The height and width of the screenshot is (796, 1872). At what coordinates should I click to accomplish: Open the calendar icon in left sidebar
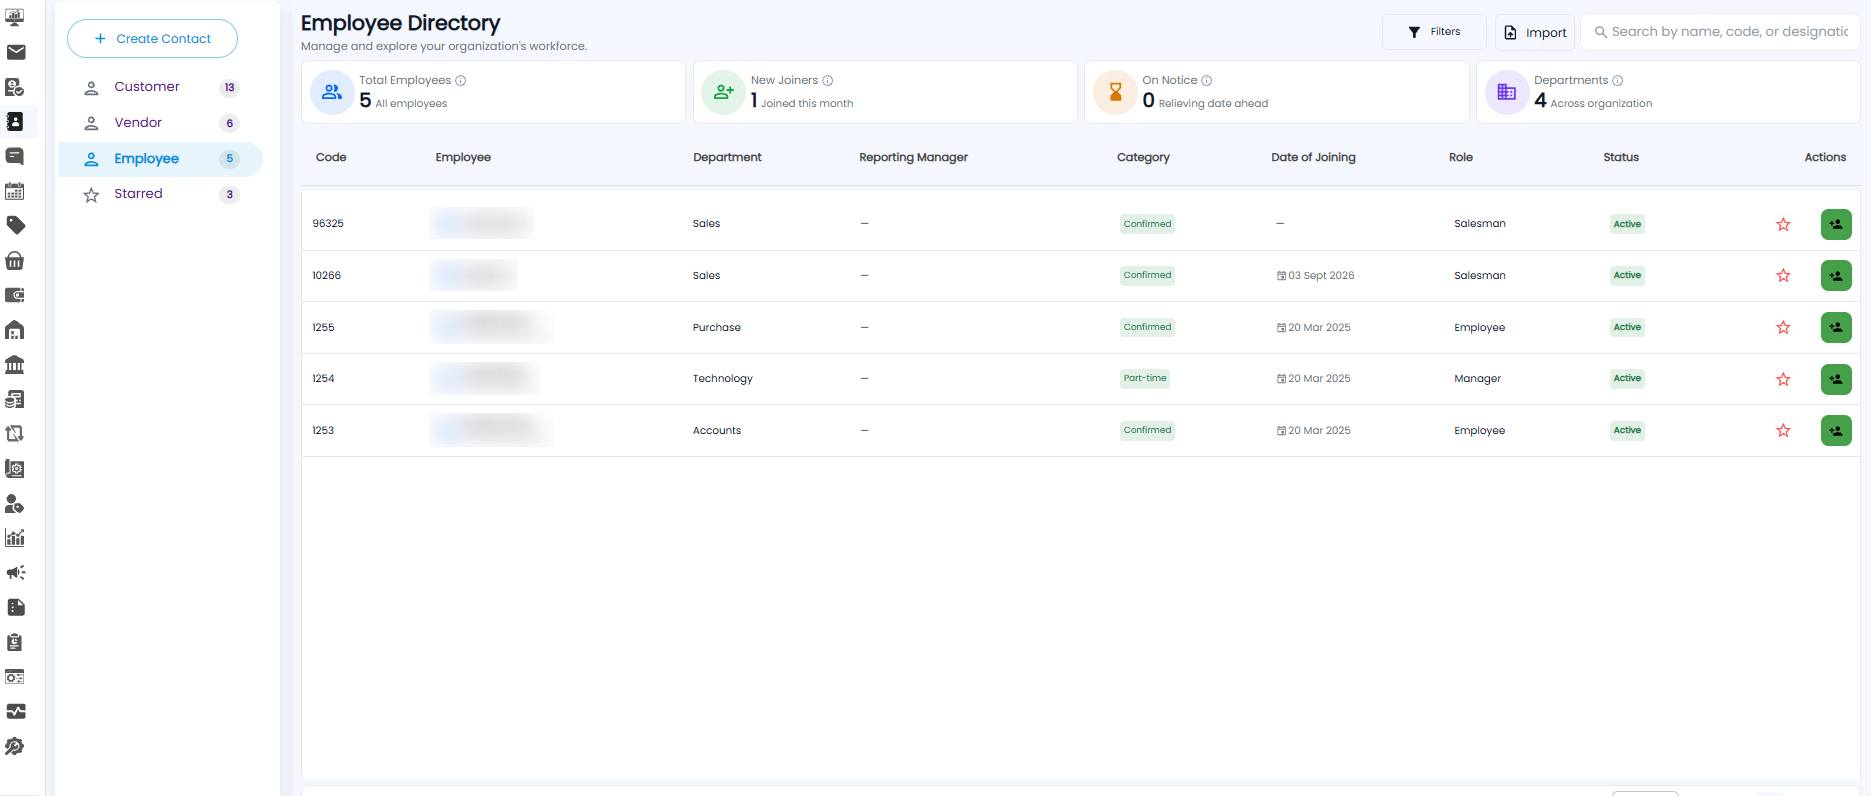(x=15, y=191)
